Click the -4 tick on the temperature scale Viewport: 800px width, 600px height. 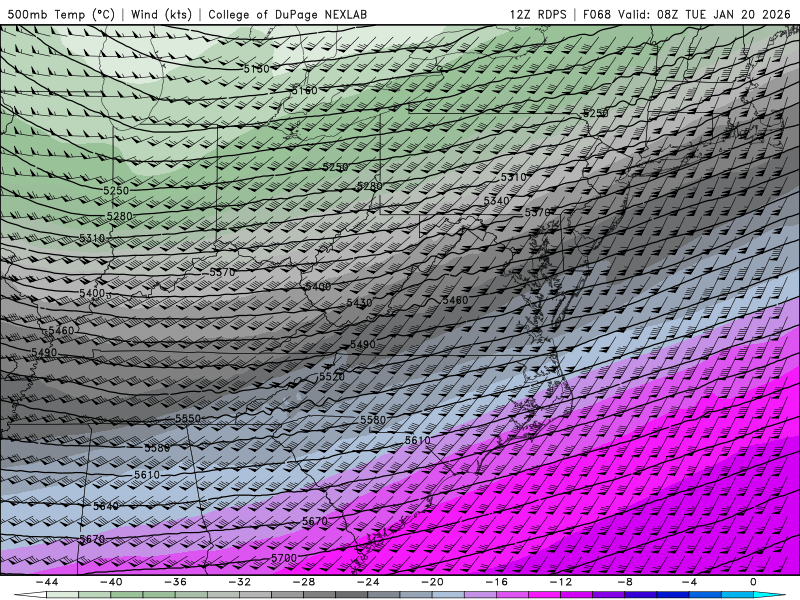pyautogui.click(x=690, y=582)
